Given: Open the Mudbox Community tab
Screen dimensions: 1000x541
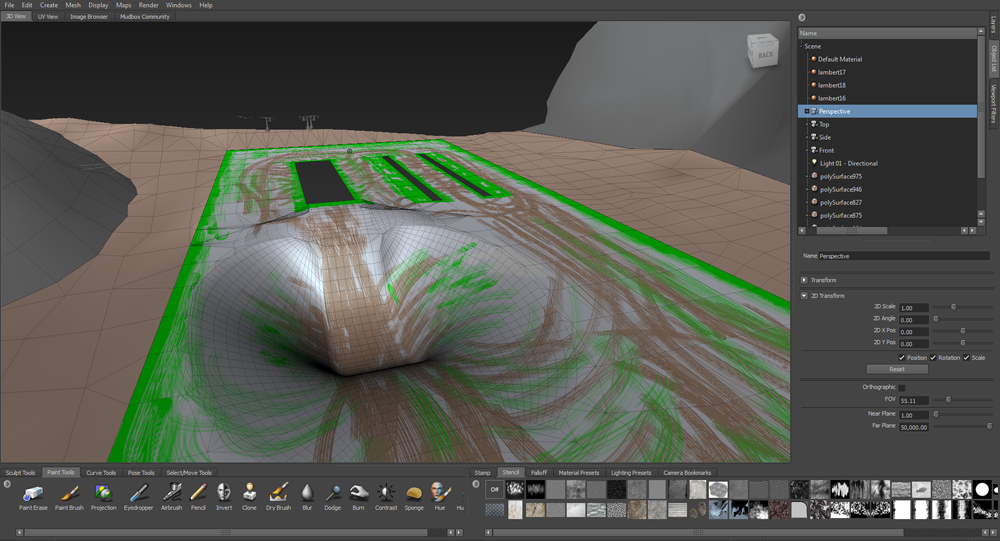Looking at the screenshot, I should pos(145,17).
